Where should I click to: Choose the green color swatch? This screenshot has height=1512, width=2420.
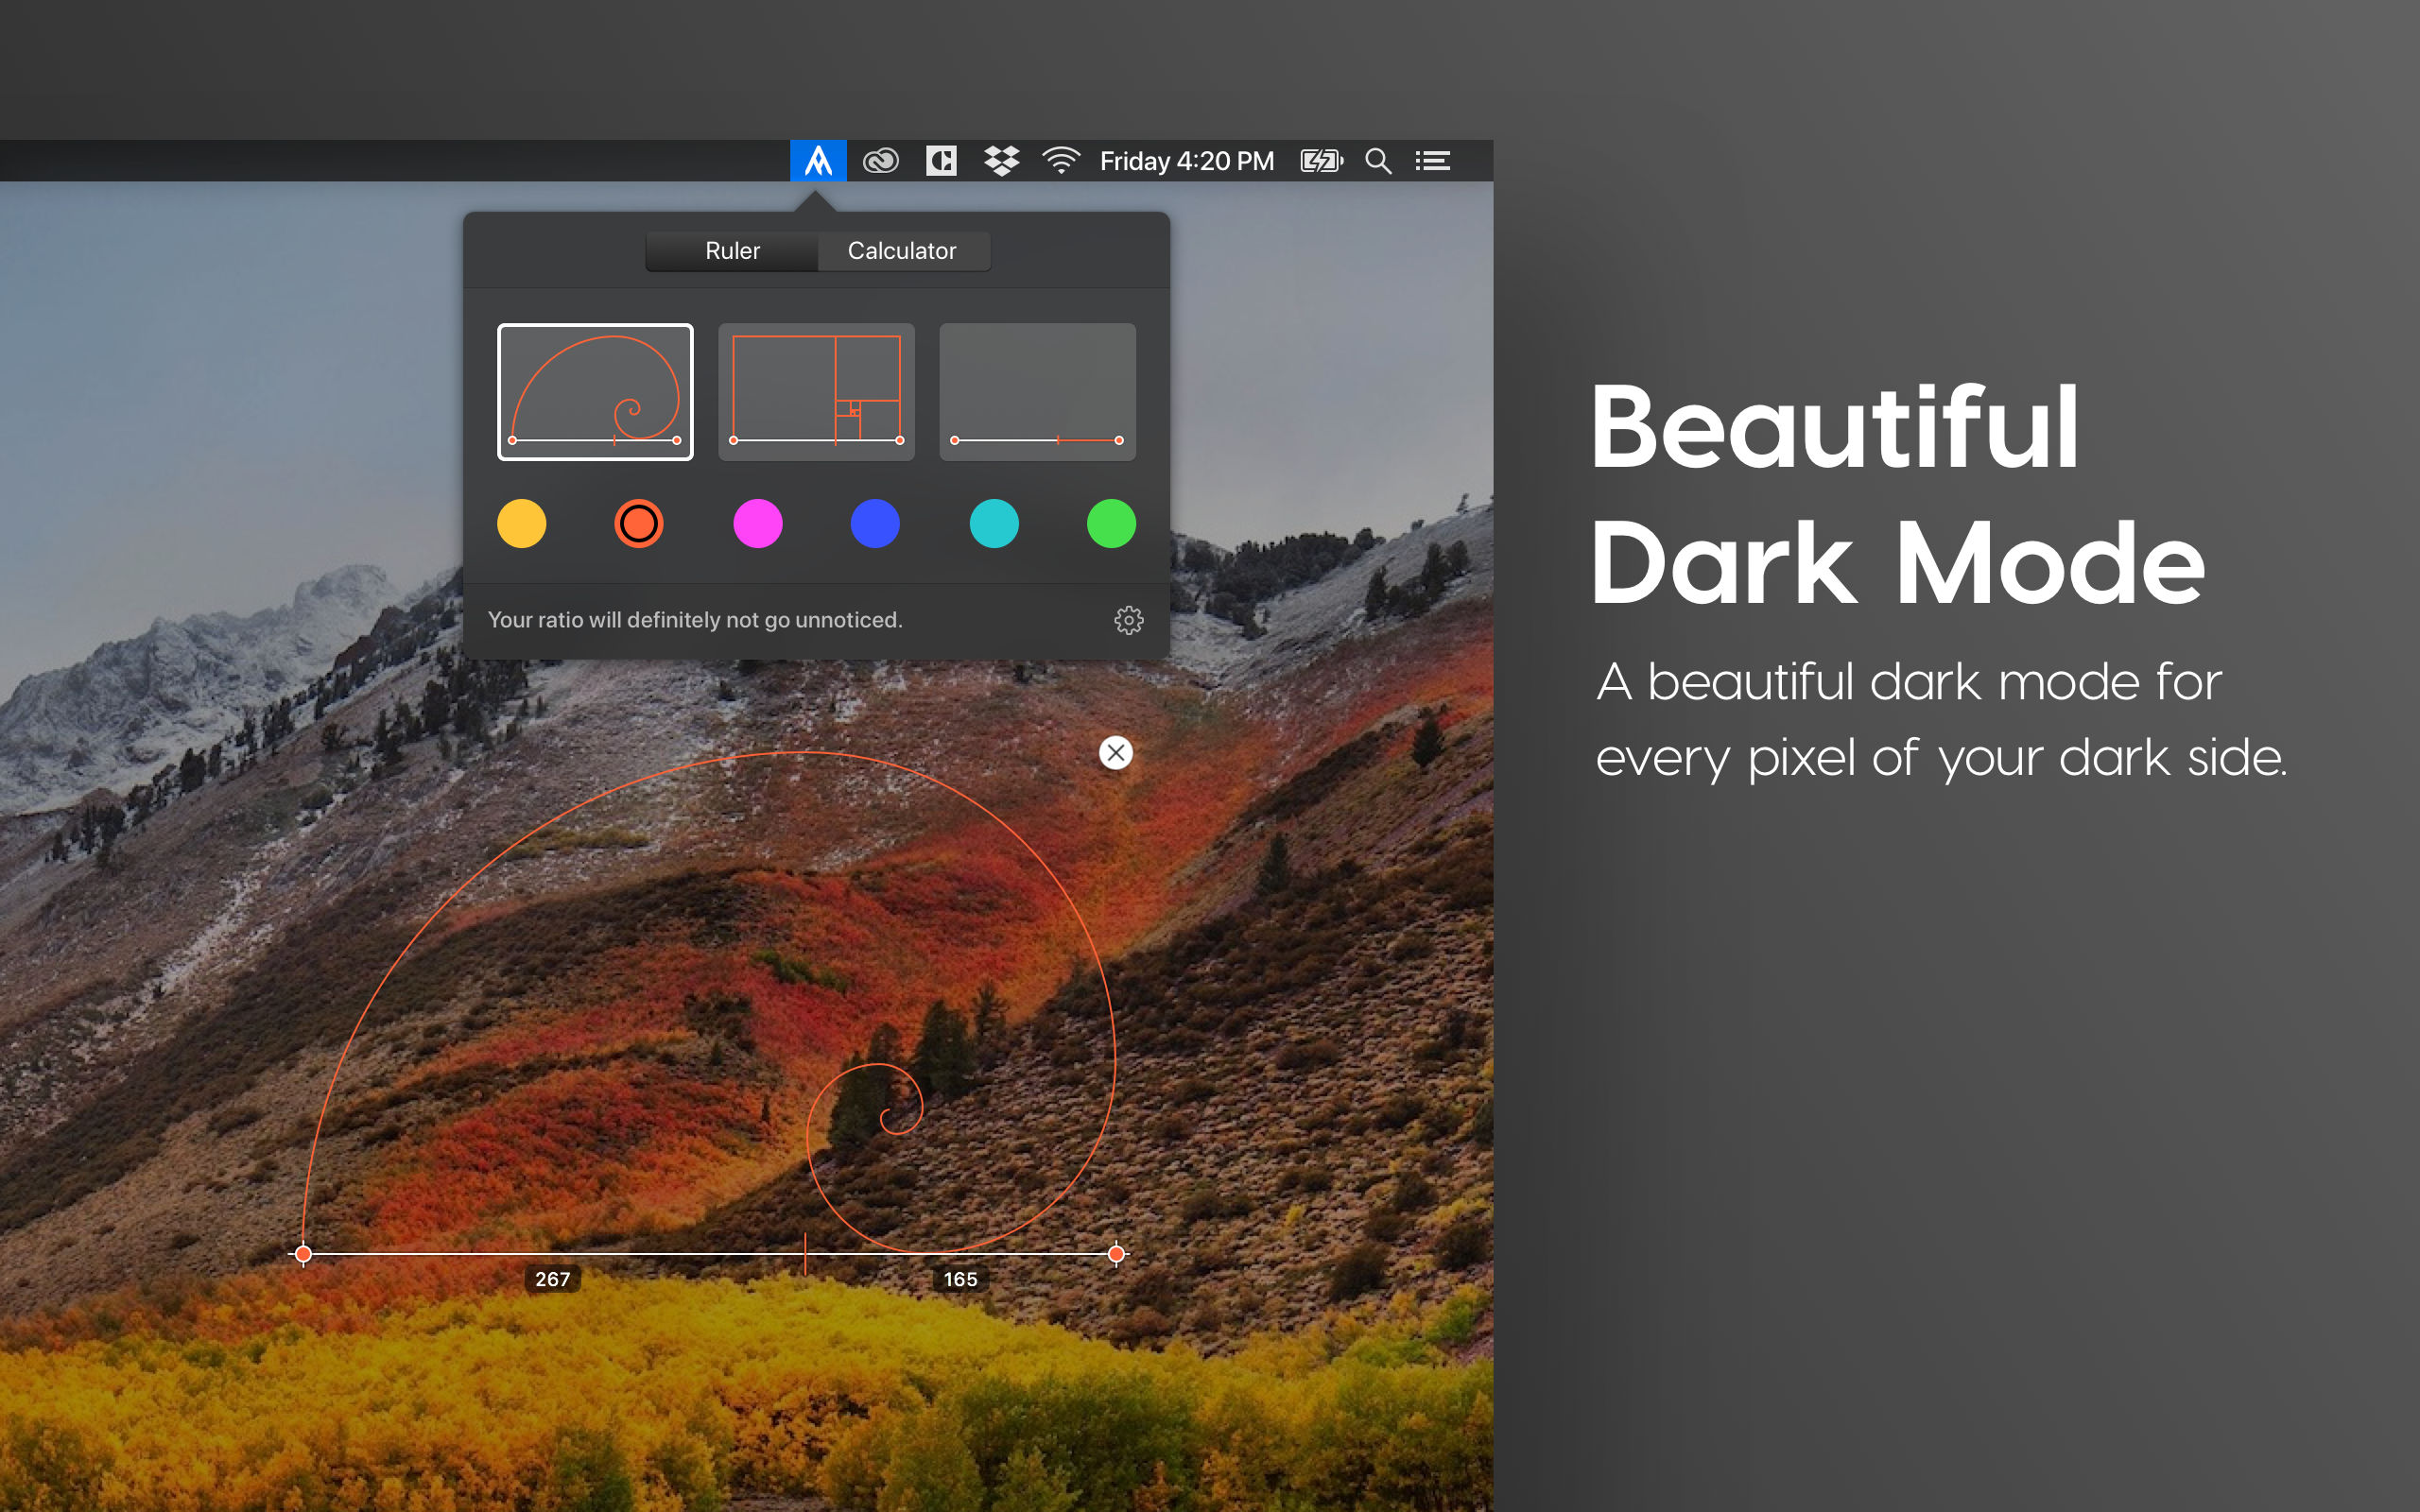1111,524
